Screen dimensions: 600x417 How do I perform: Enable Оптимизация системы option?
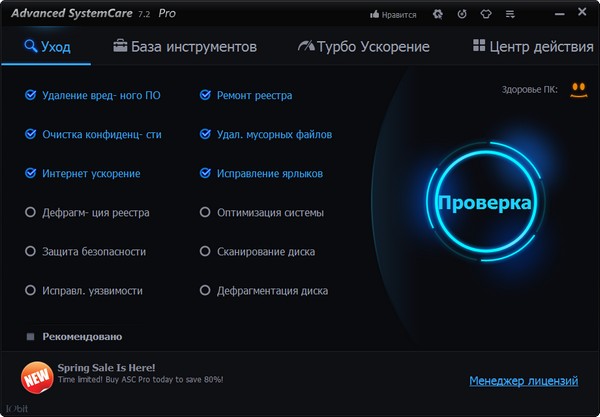tap(205, 212)
